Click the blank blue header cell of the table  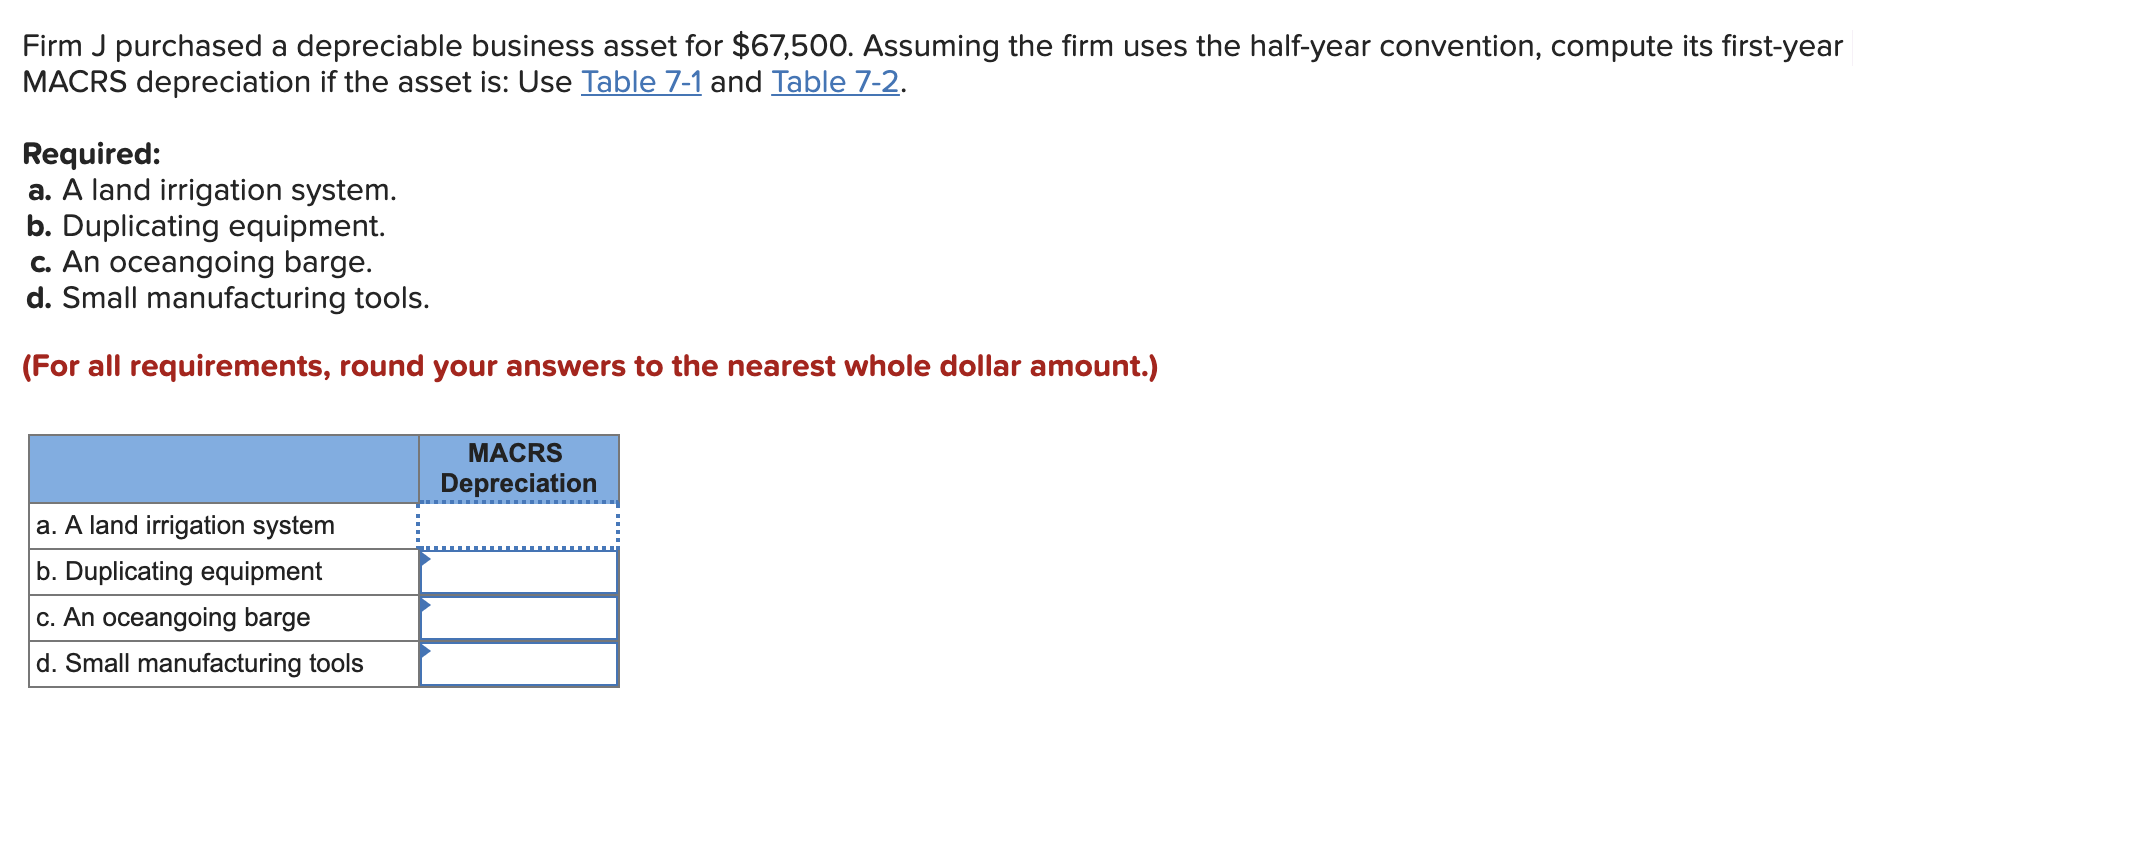[220, 467]
